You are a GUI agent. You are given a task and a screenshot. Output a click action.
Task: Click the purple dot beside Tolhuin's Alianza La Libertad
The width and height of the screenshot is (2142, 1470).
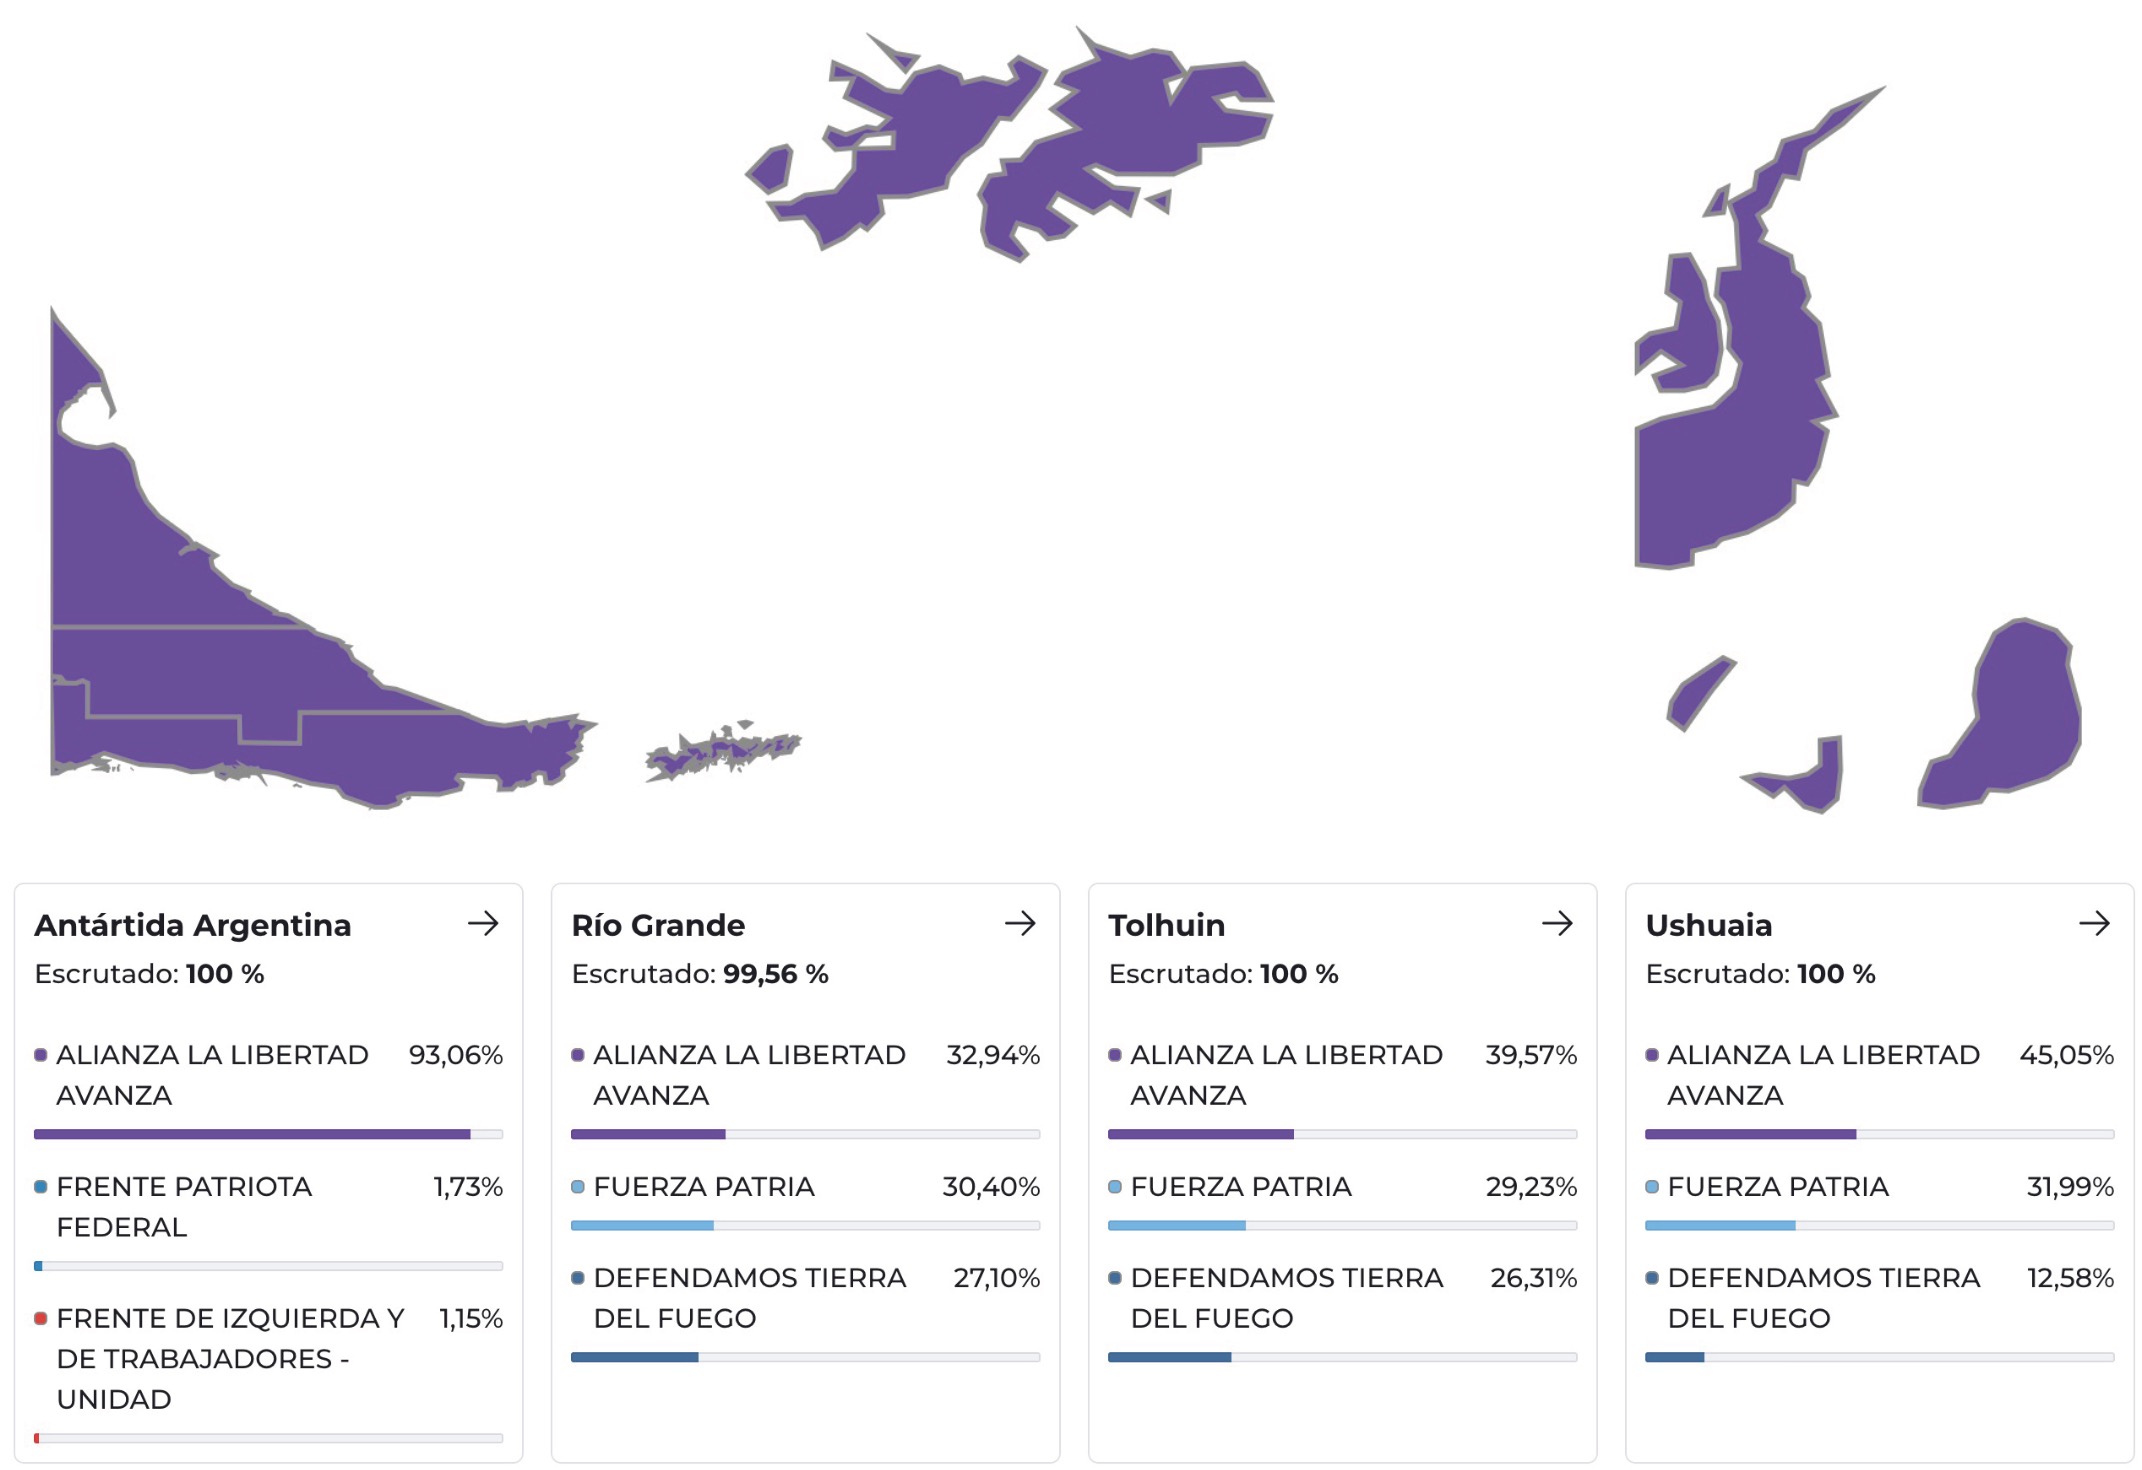click(1115, 1055)
